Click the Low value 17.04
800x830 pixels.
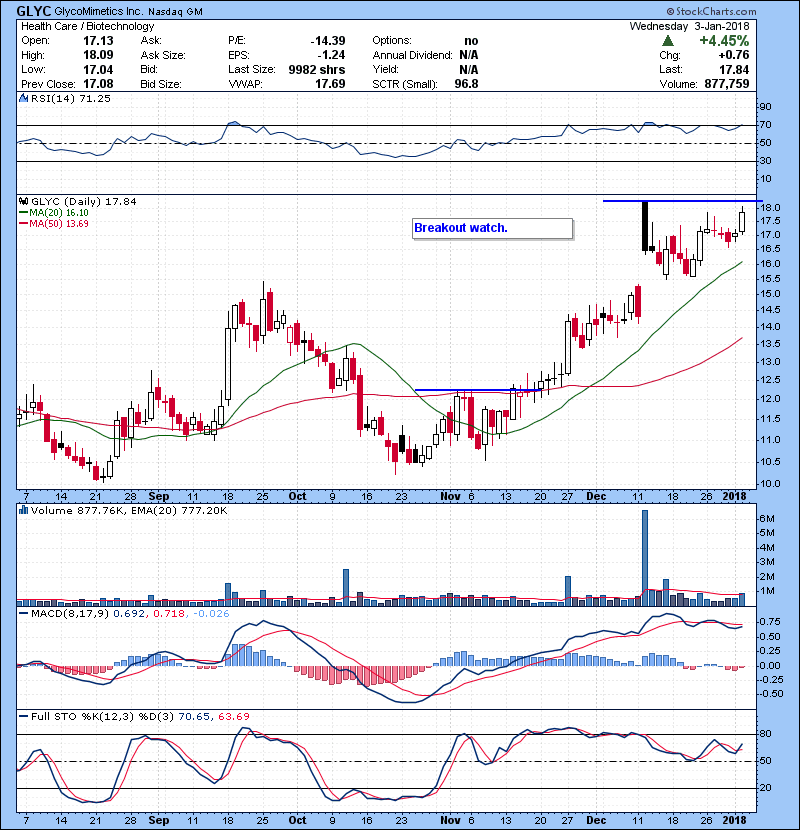click(x=98, y=69)
